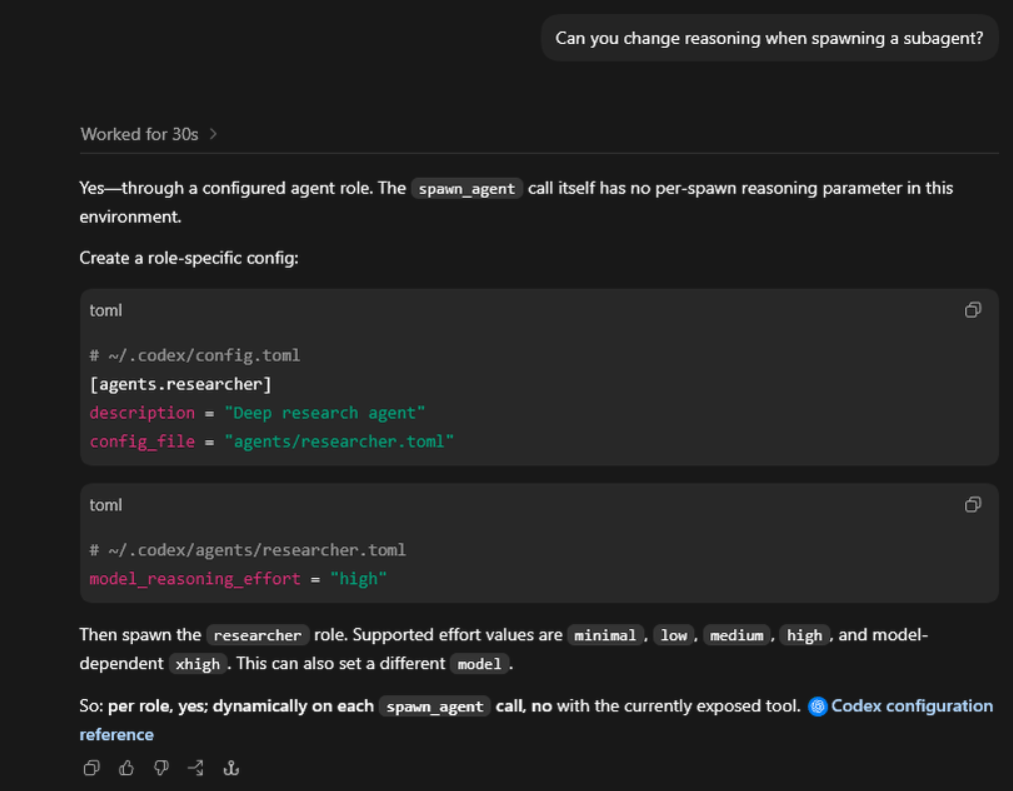Click the '[agents.researcher]' line
The height and width of the screenshot is (791, 1013).
click(x=180, y=385)
